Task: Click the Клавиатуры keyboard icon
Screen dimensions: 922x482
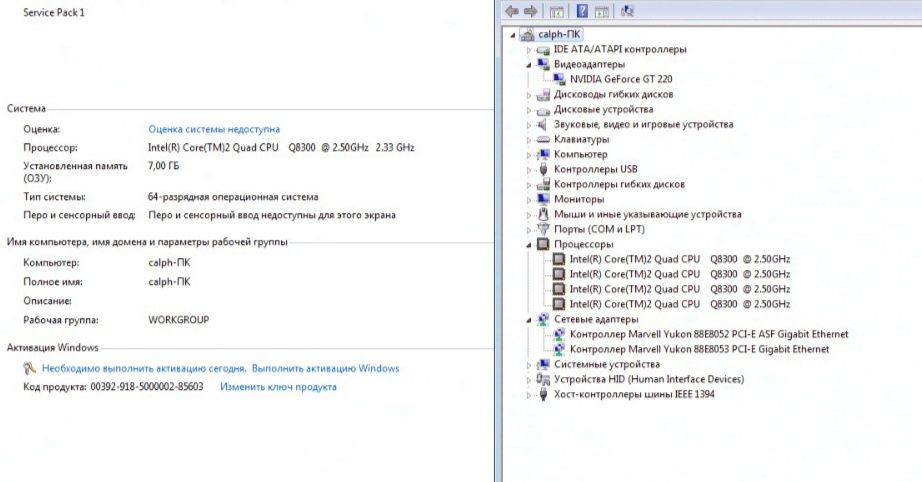Action: point(543,139)
